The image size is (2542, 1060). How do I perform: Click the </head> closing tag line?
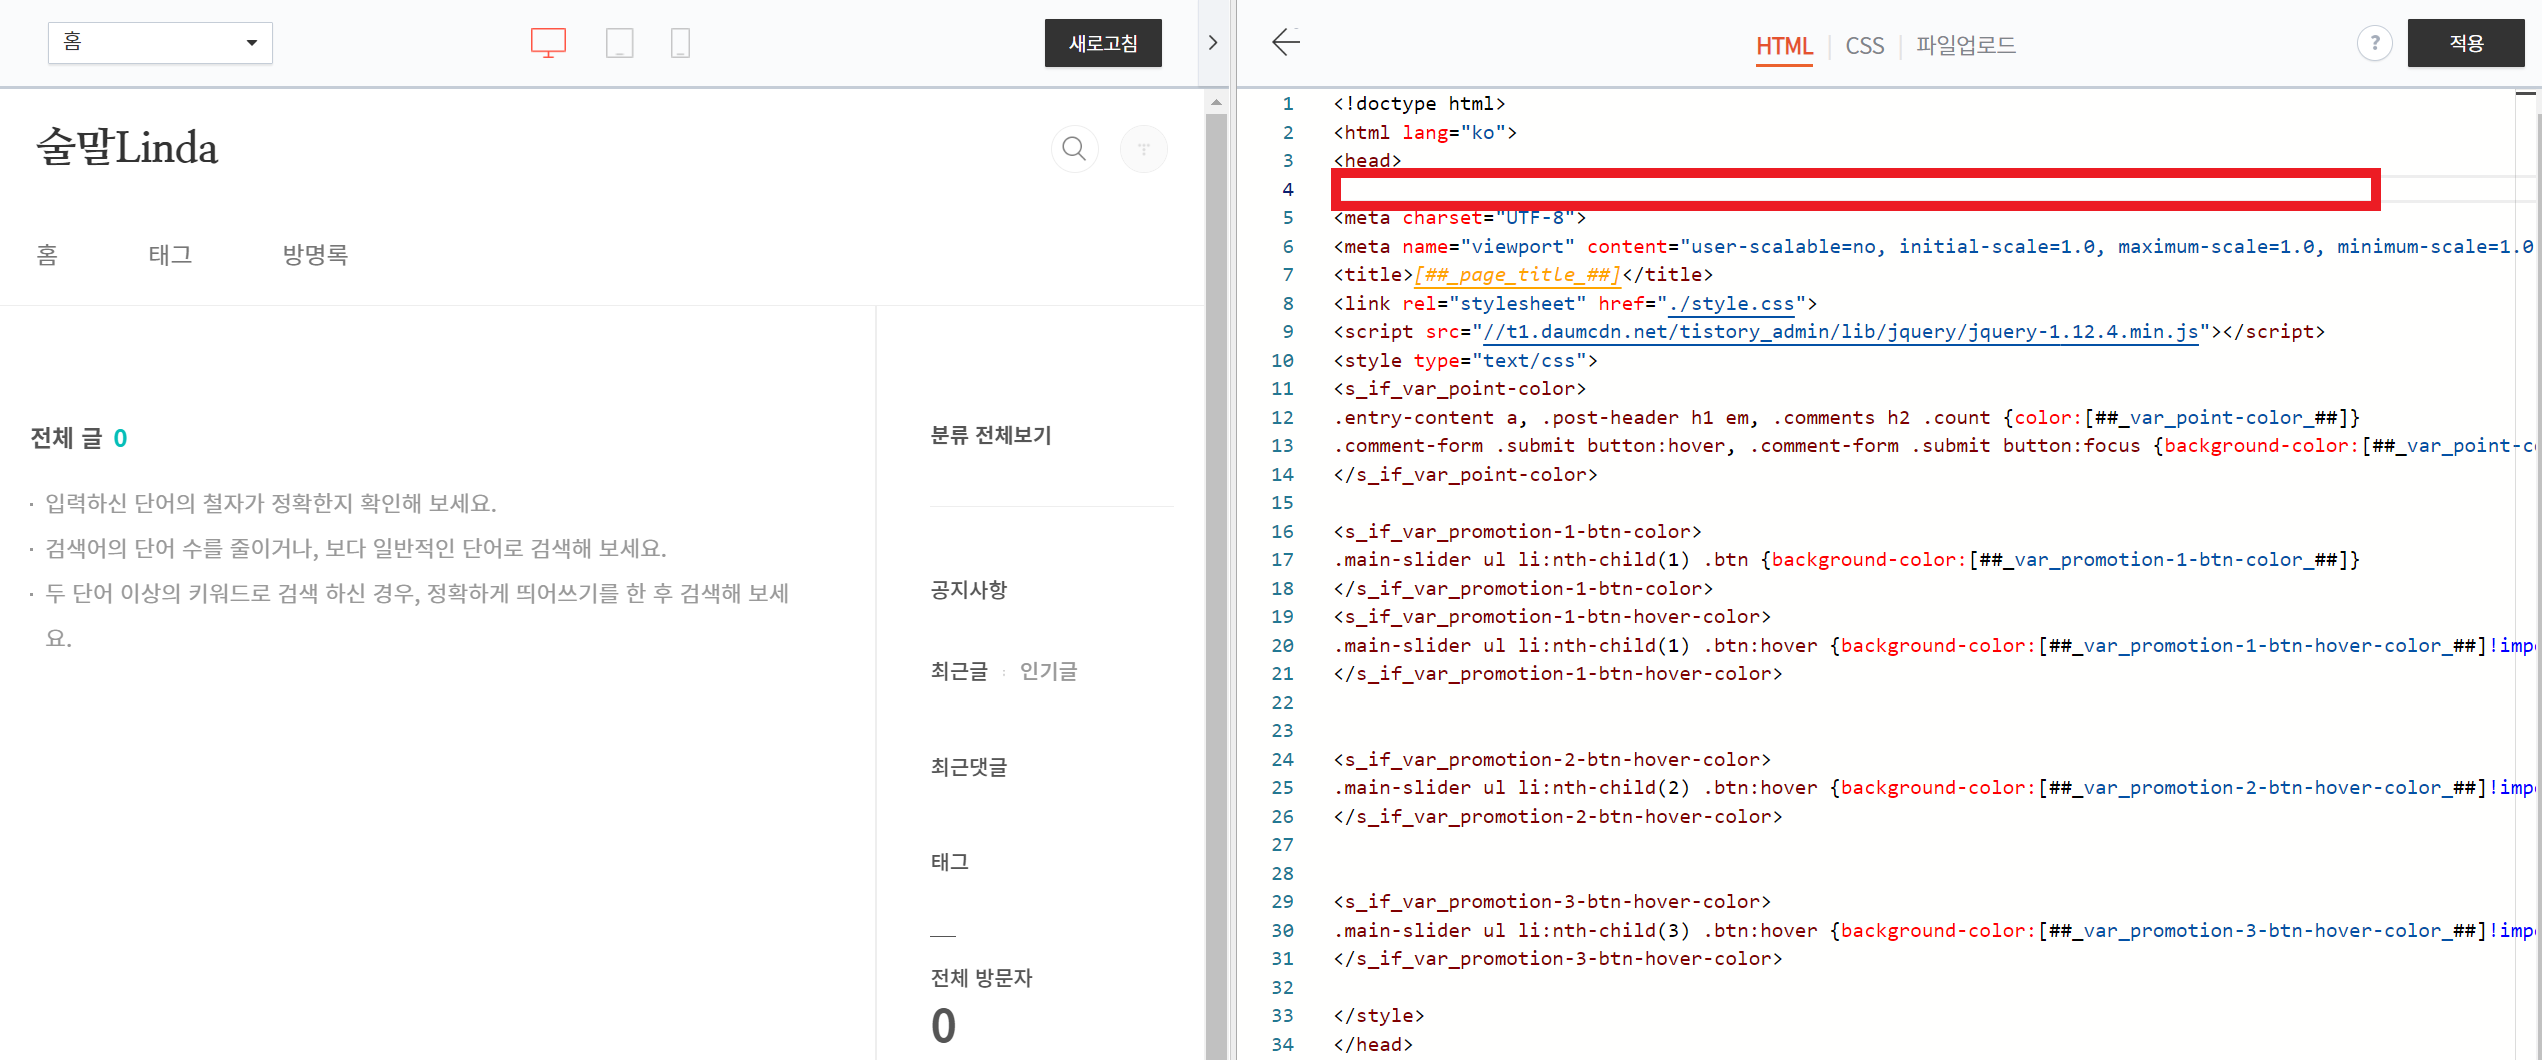point(1373,1045)
